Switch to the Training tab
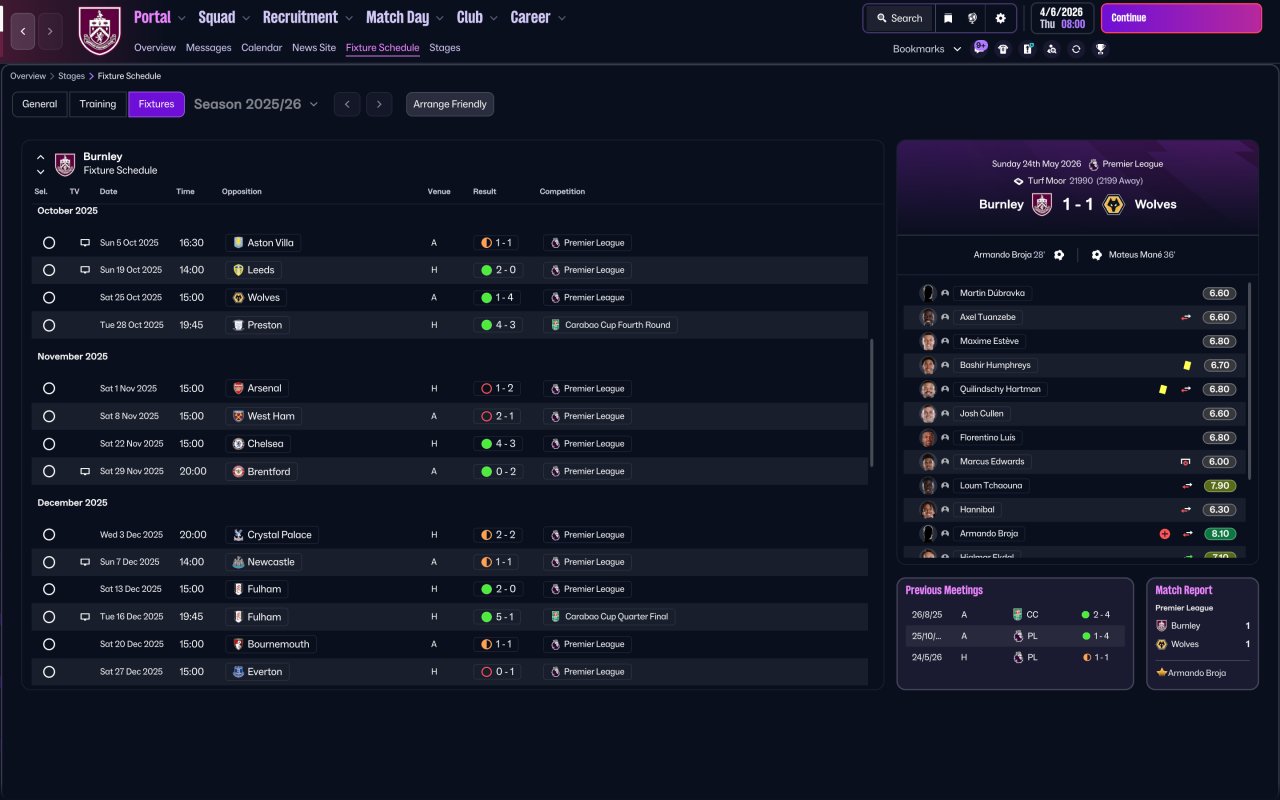This screenshot has width=1280, height=800. click(x=98, y=104)
